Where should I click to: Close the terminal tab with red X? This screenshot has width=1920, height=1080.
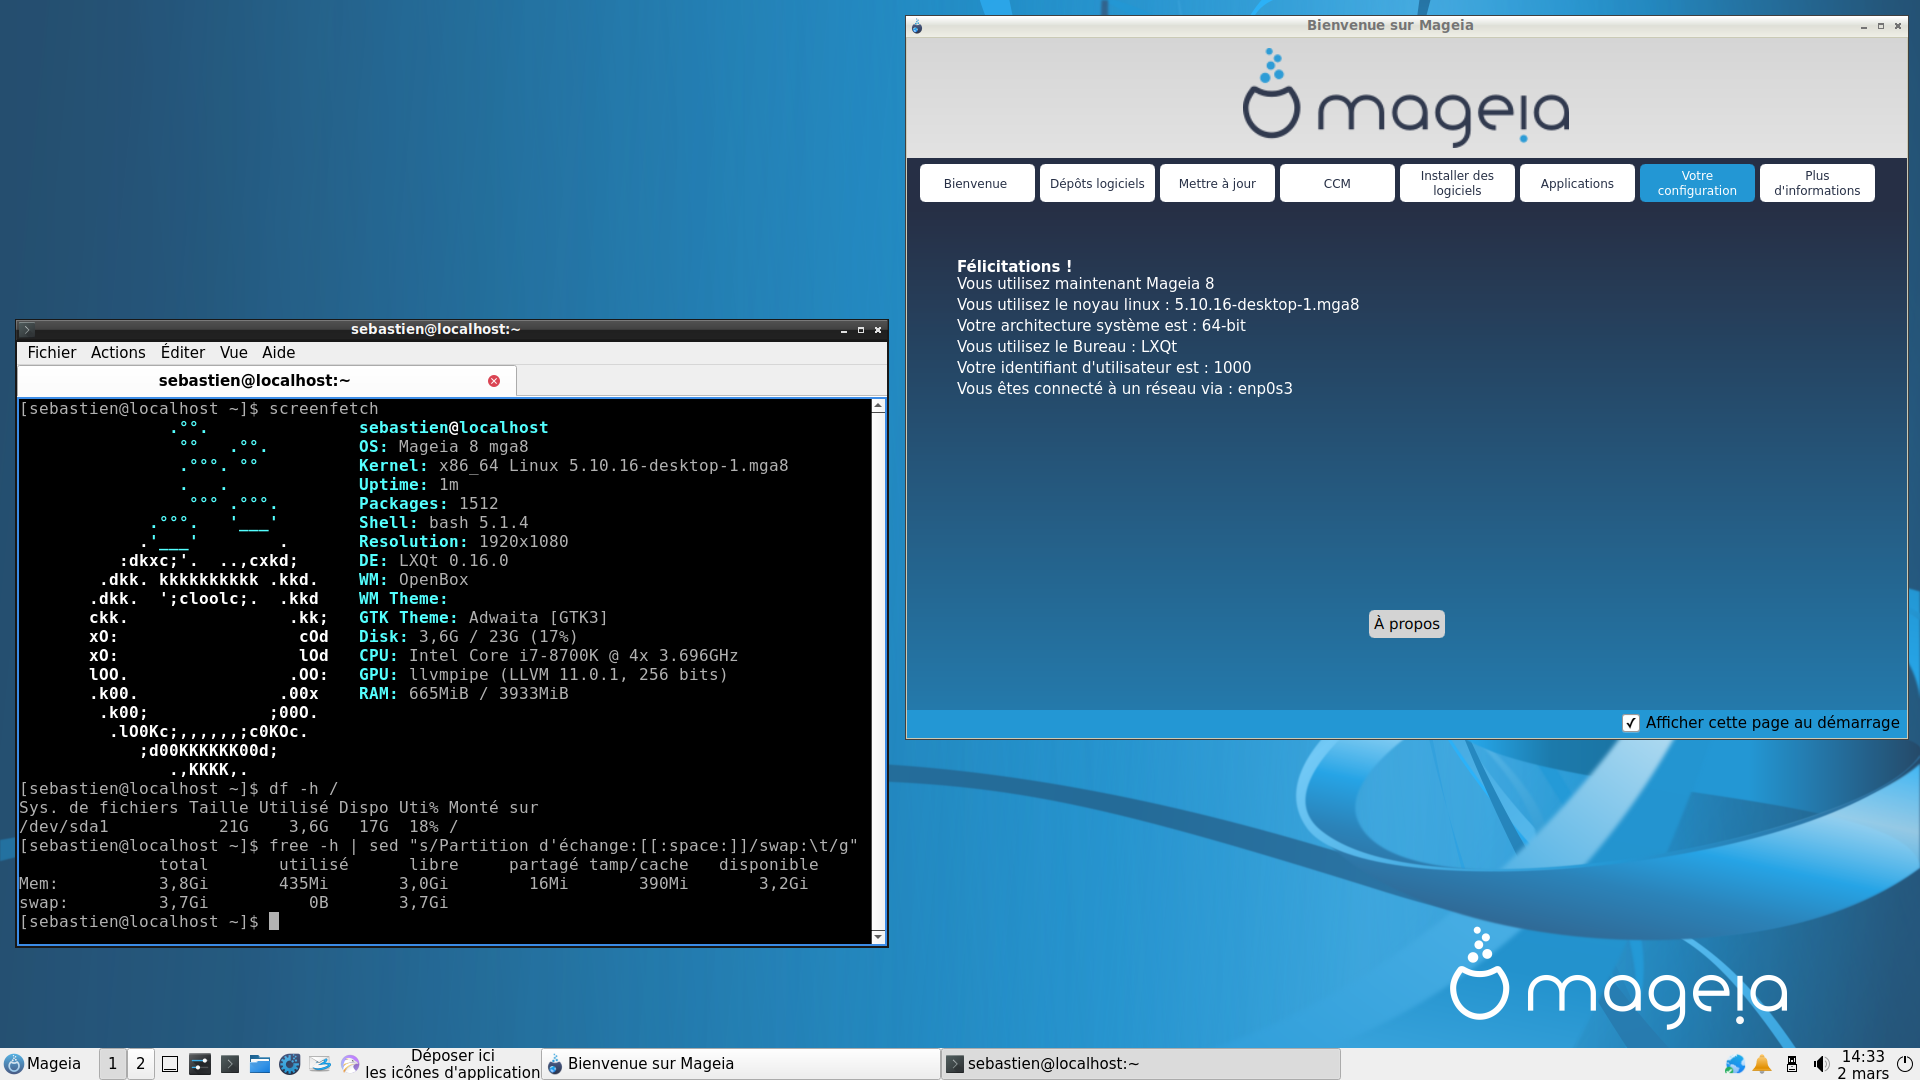coord(494,381)
